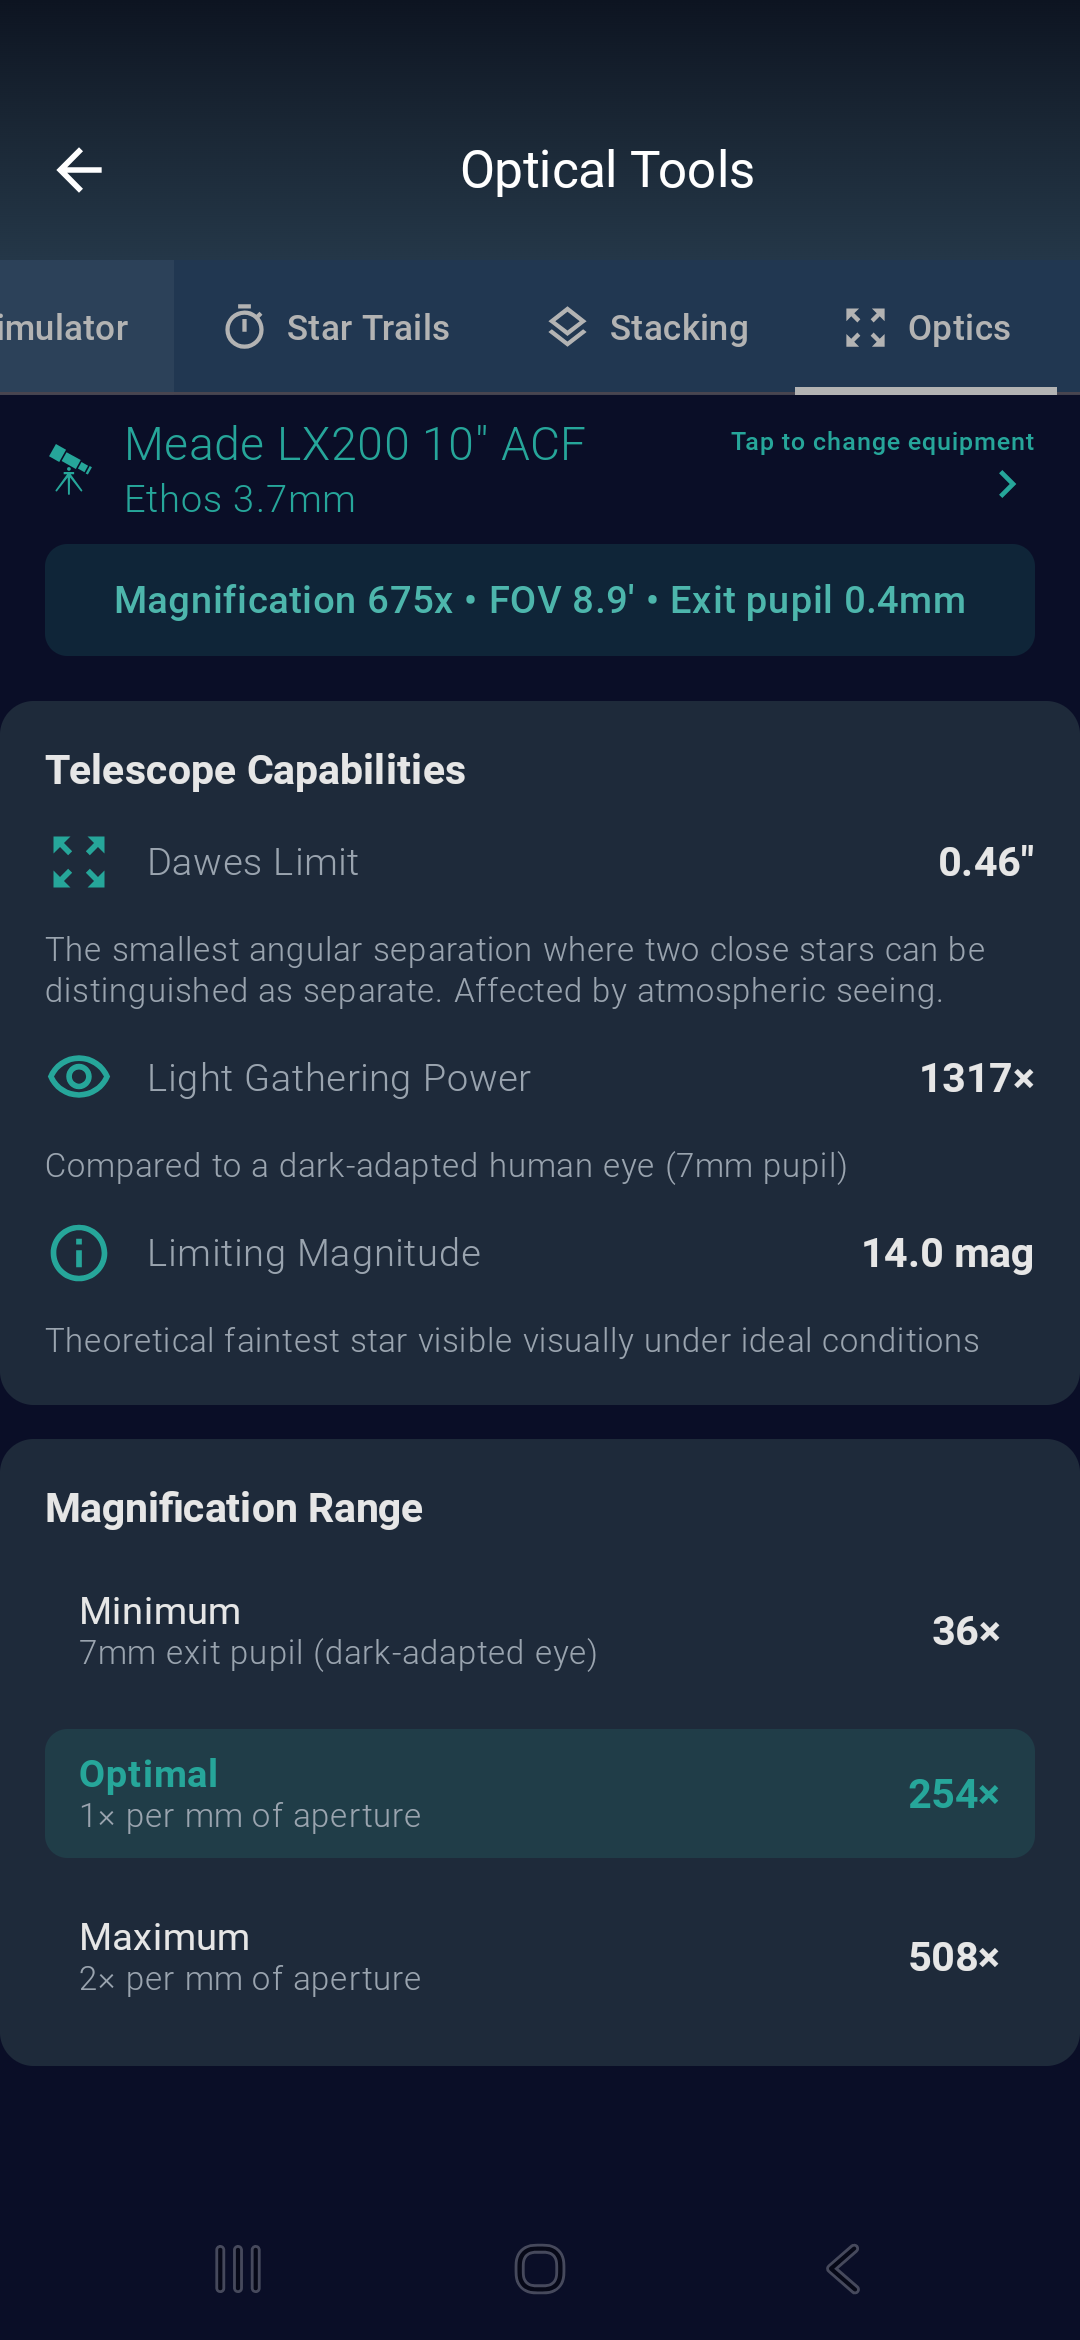The height and width of the screenshot is (2340, 1080).
Task: Click the Dawes Limit resolution icon
Action: [x=77, y=861]
